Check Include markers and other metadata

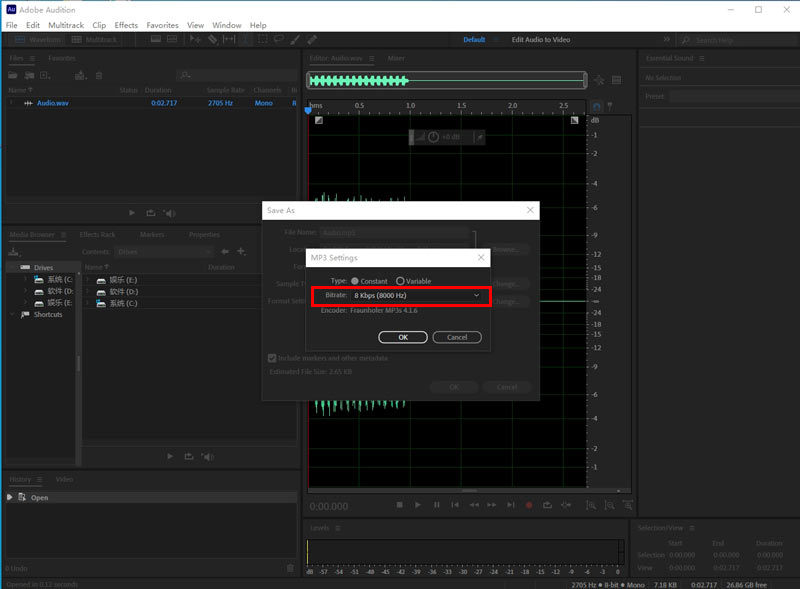272,358
